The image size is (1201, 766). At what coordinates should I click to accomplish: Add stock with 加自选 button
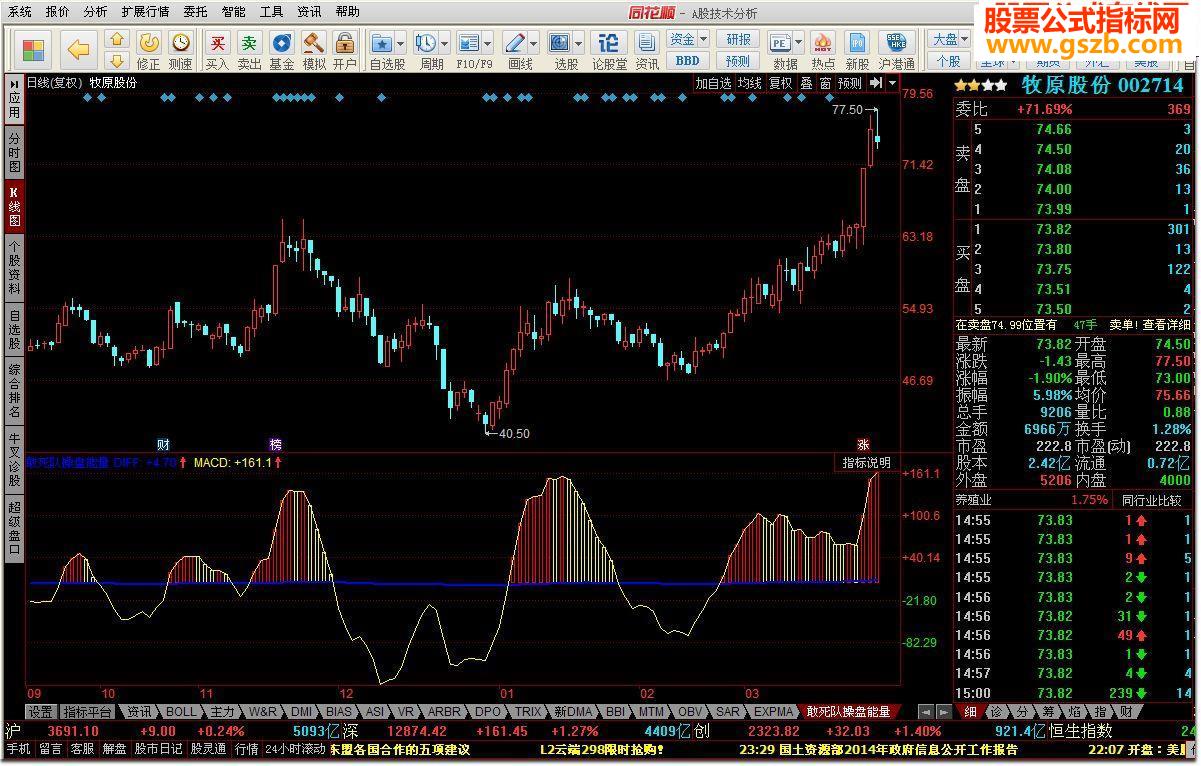(x=713, y=83)
